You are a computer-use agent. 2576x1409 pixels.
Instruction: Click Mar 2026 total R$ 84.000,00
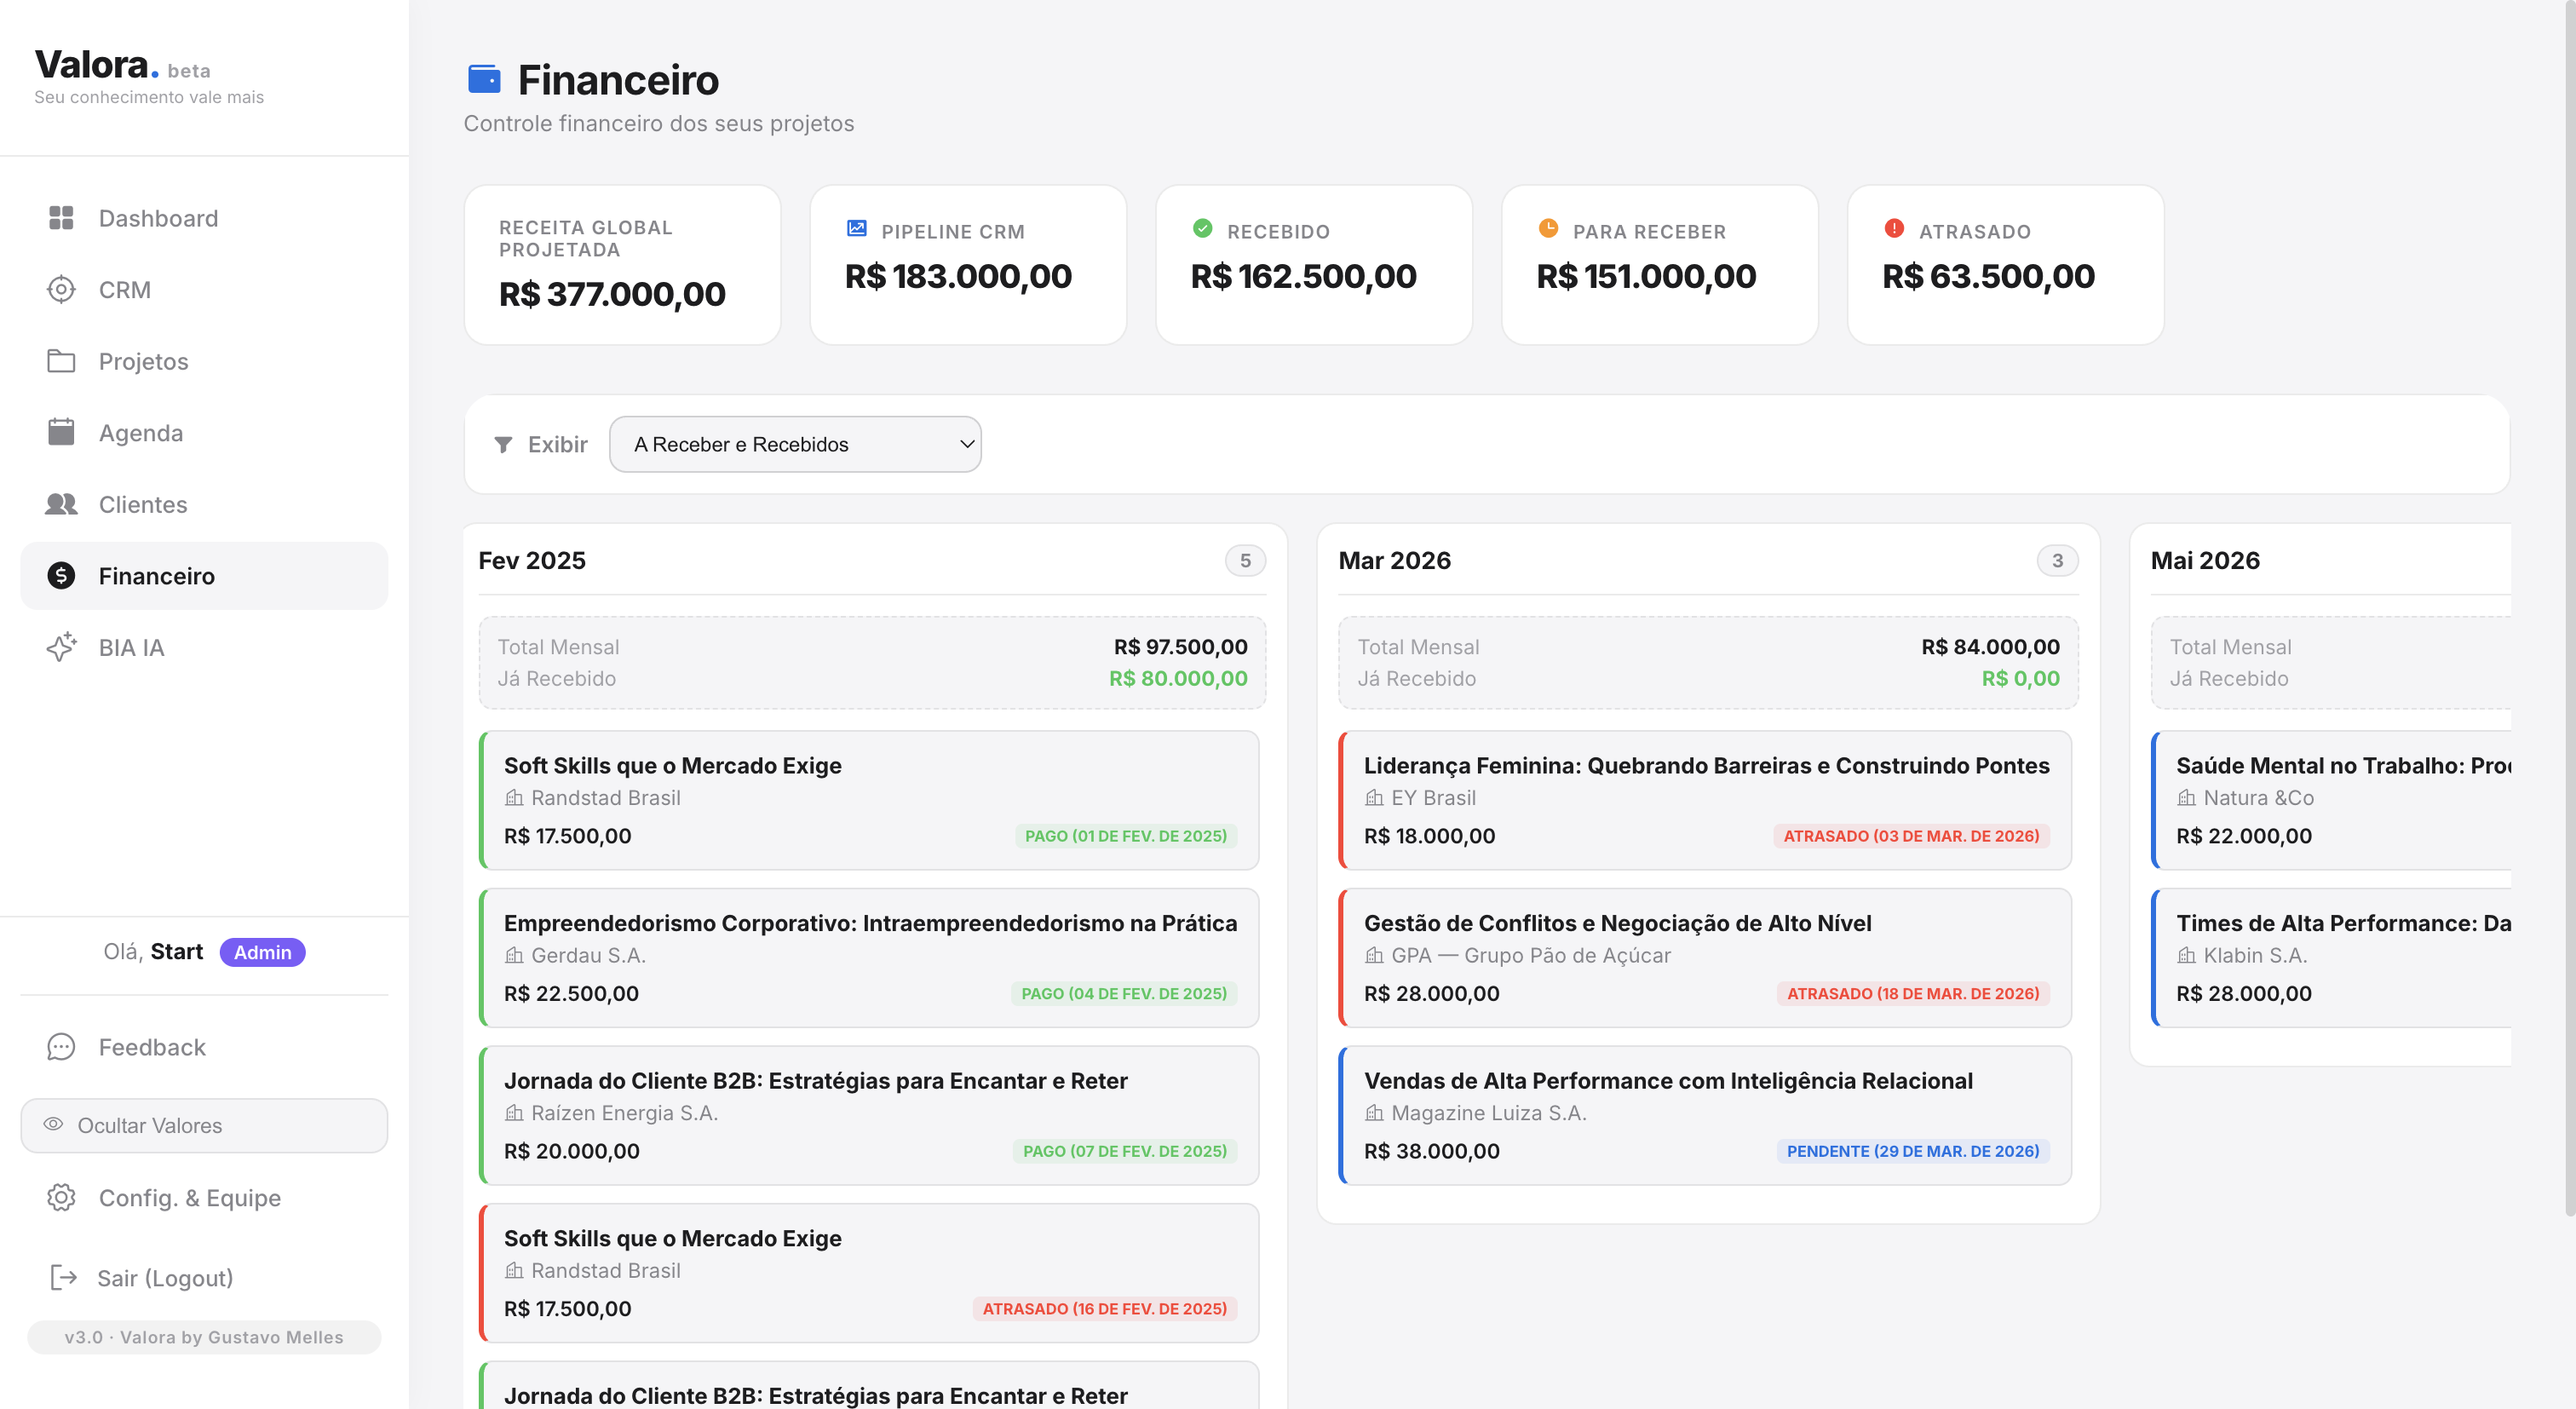click(1990, 647)
